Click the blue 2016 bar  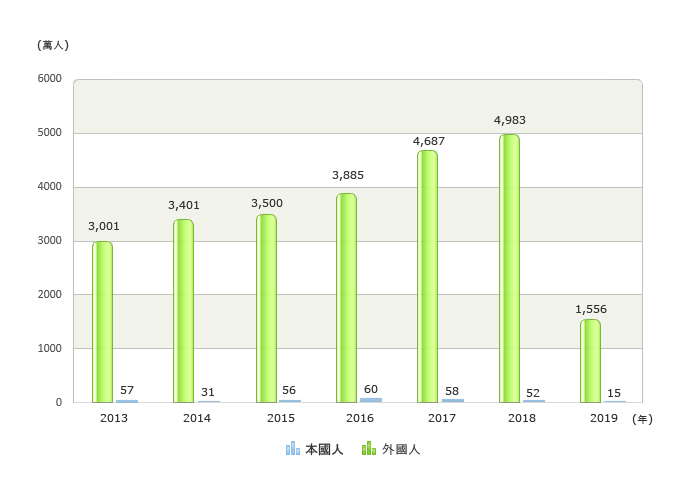click(371, 400)
